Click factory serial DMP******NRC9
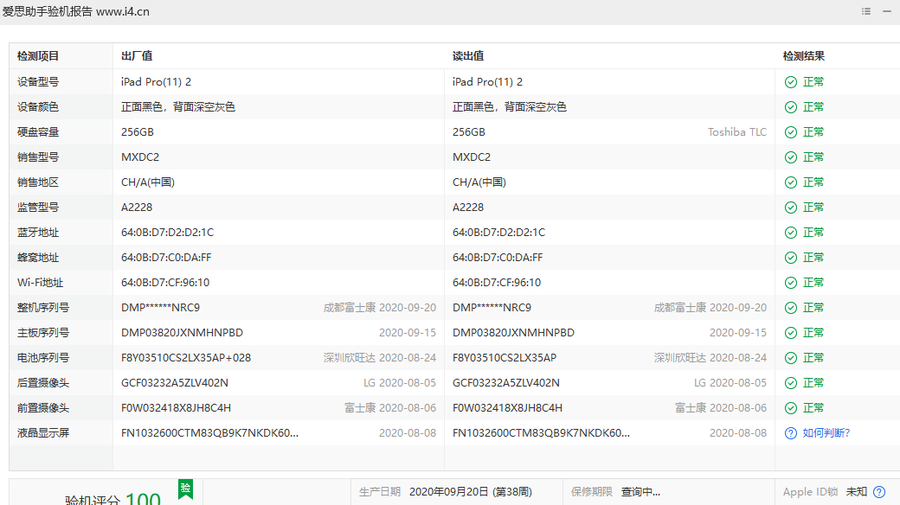 pyautogui.click(x=160, y=308)
